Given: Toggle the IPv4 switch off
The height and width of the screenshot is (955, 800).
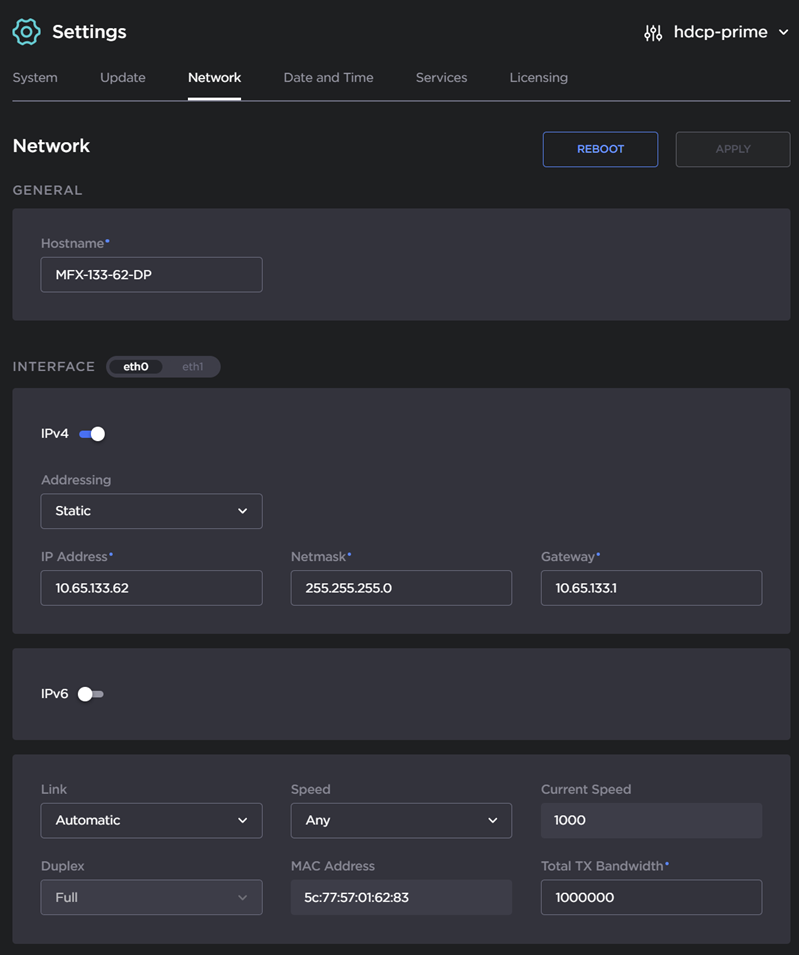Looking at the screenshot, I should 92,434.
